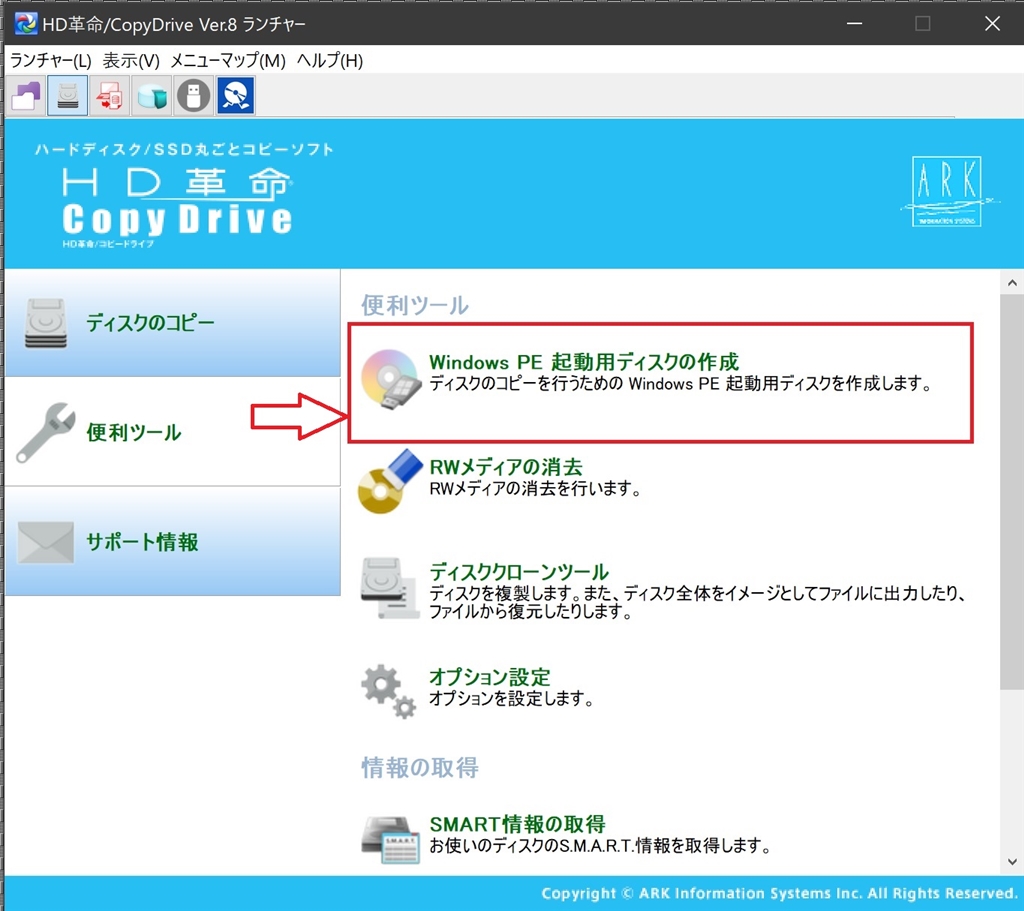1024x911 pixels.
Task: Open the 表示(V) menu
Action: [131, 61]
